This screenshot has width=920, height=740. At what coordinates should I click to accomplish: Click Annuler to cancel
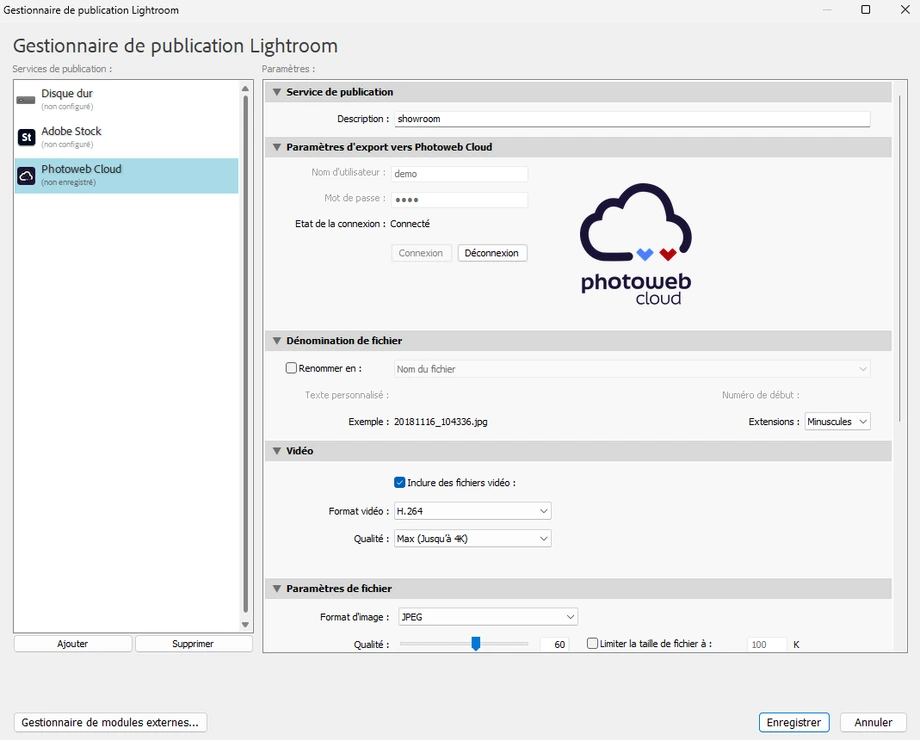[x=873, y=722]
